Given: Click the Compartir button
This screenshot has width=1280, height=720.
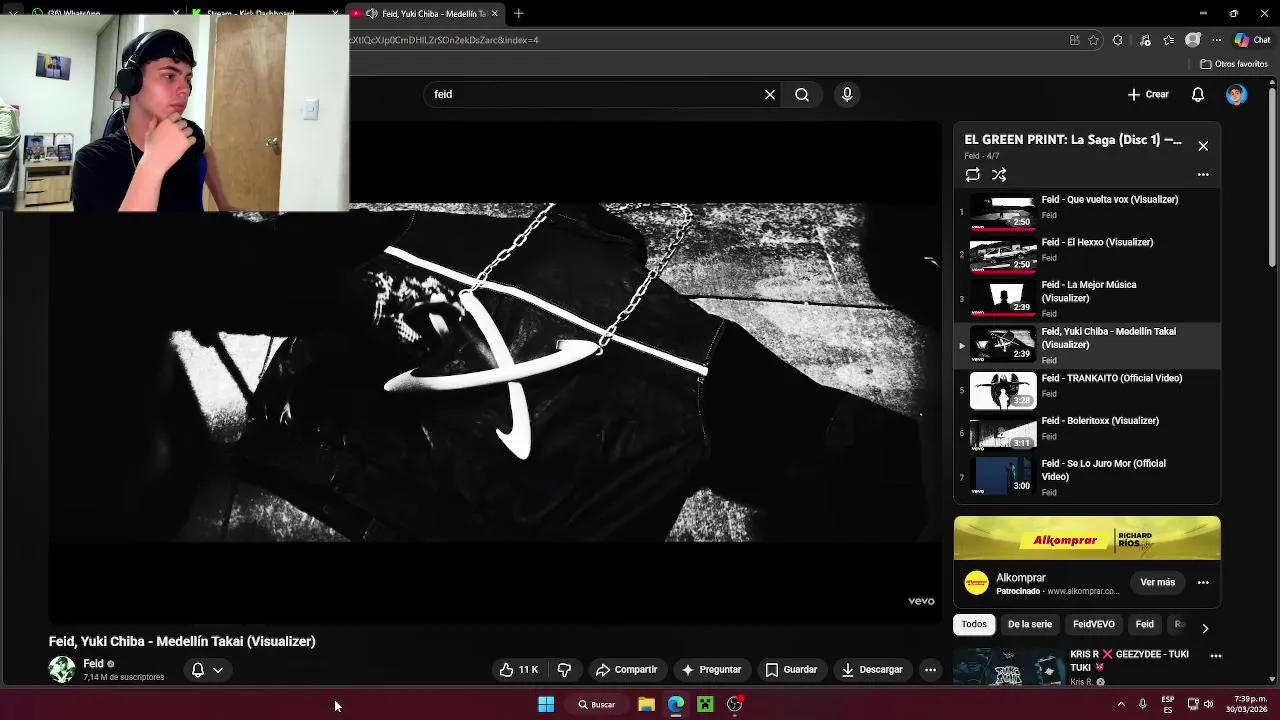Looking at the screenshot, I should pyautogui.click(x=626, y=670).
